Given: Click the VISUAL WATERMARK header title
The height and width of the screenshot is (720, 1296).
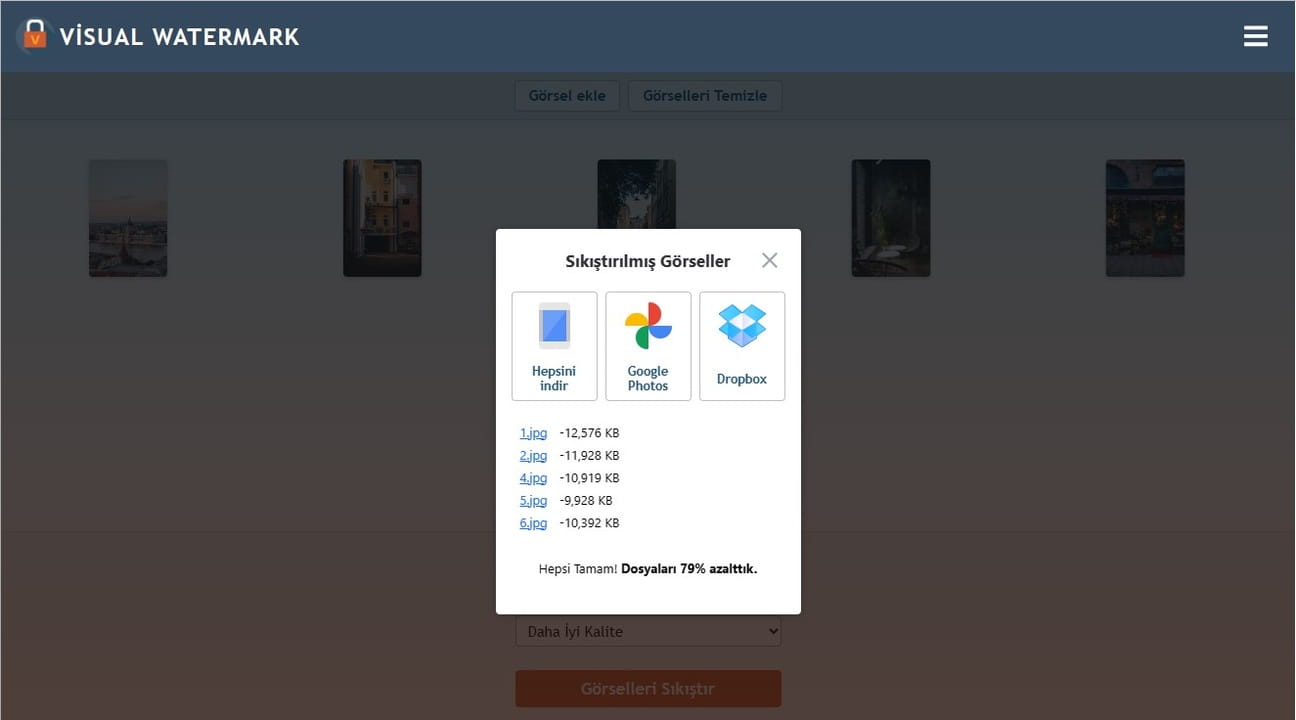Looking at the screenshot, I should (179, 37).
